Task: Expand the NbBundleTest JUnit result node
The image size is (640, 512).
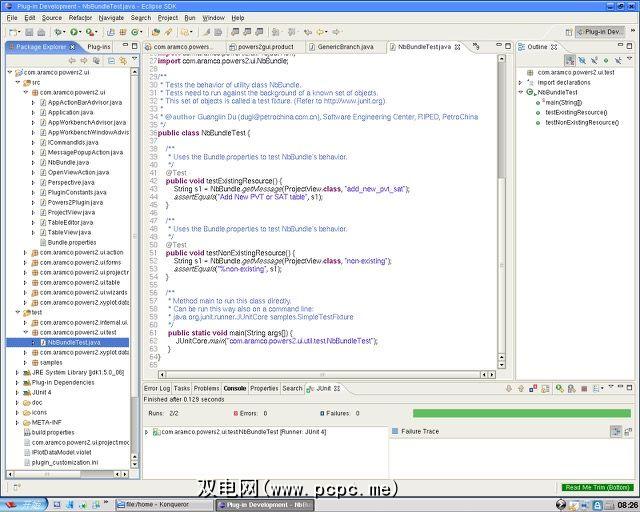Action: click(148, 431)
